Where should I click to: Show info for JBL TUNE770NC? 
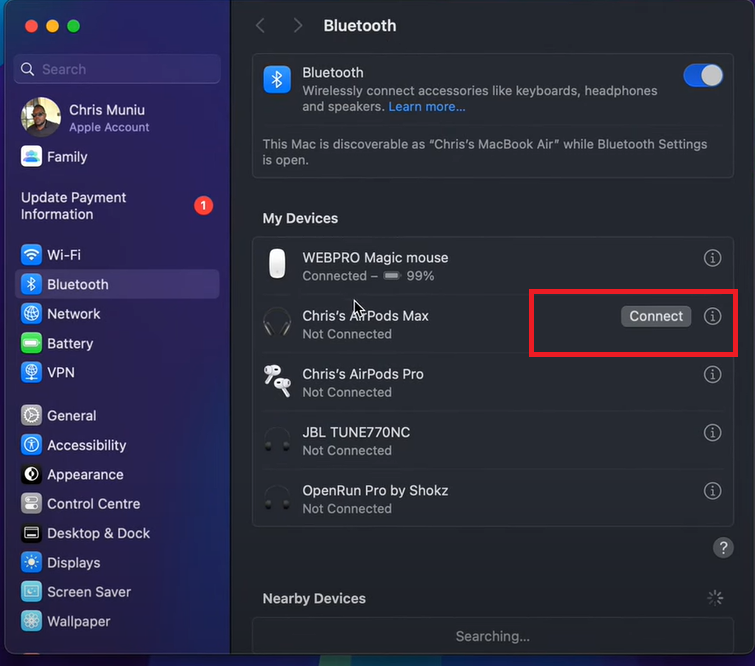point(712,432)
